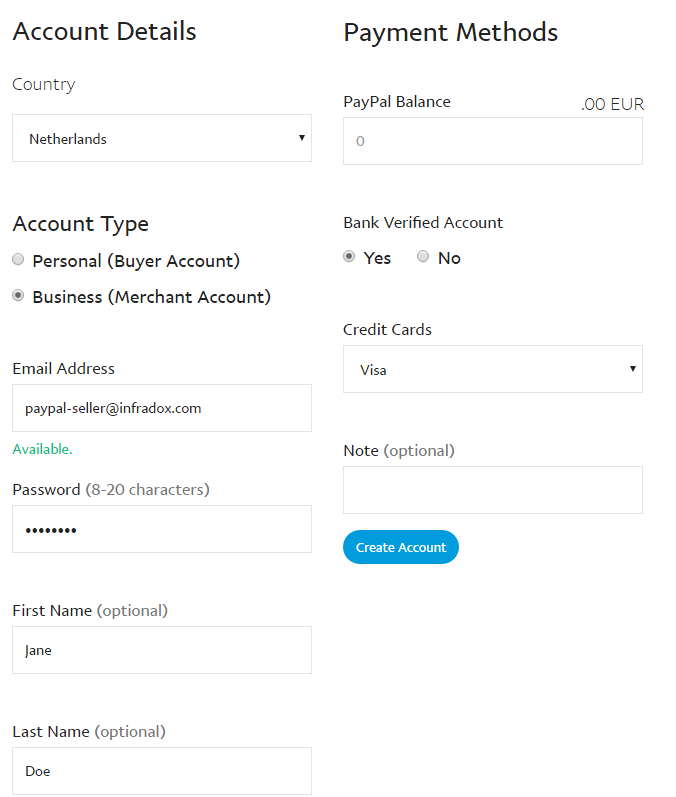Click the Personal (Buyer Account) label text
This screenshot has height=797, width=676.
136,261
